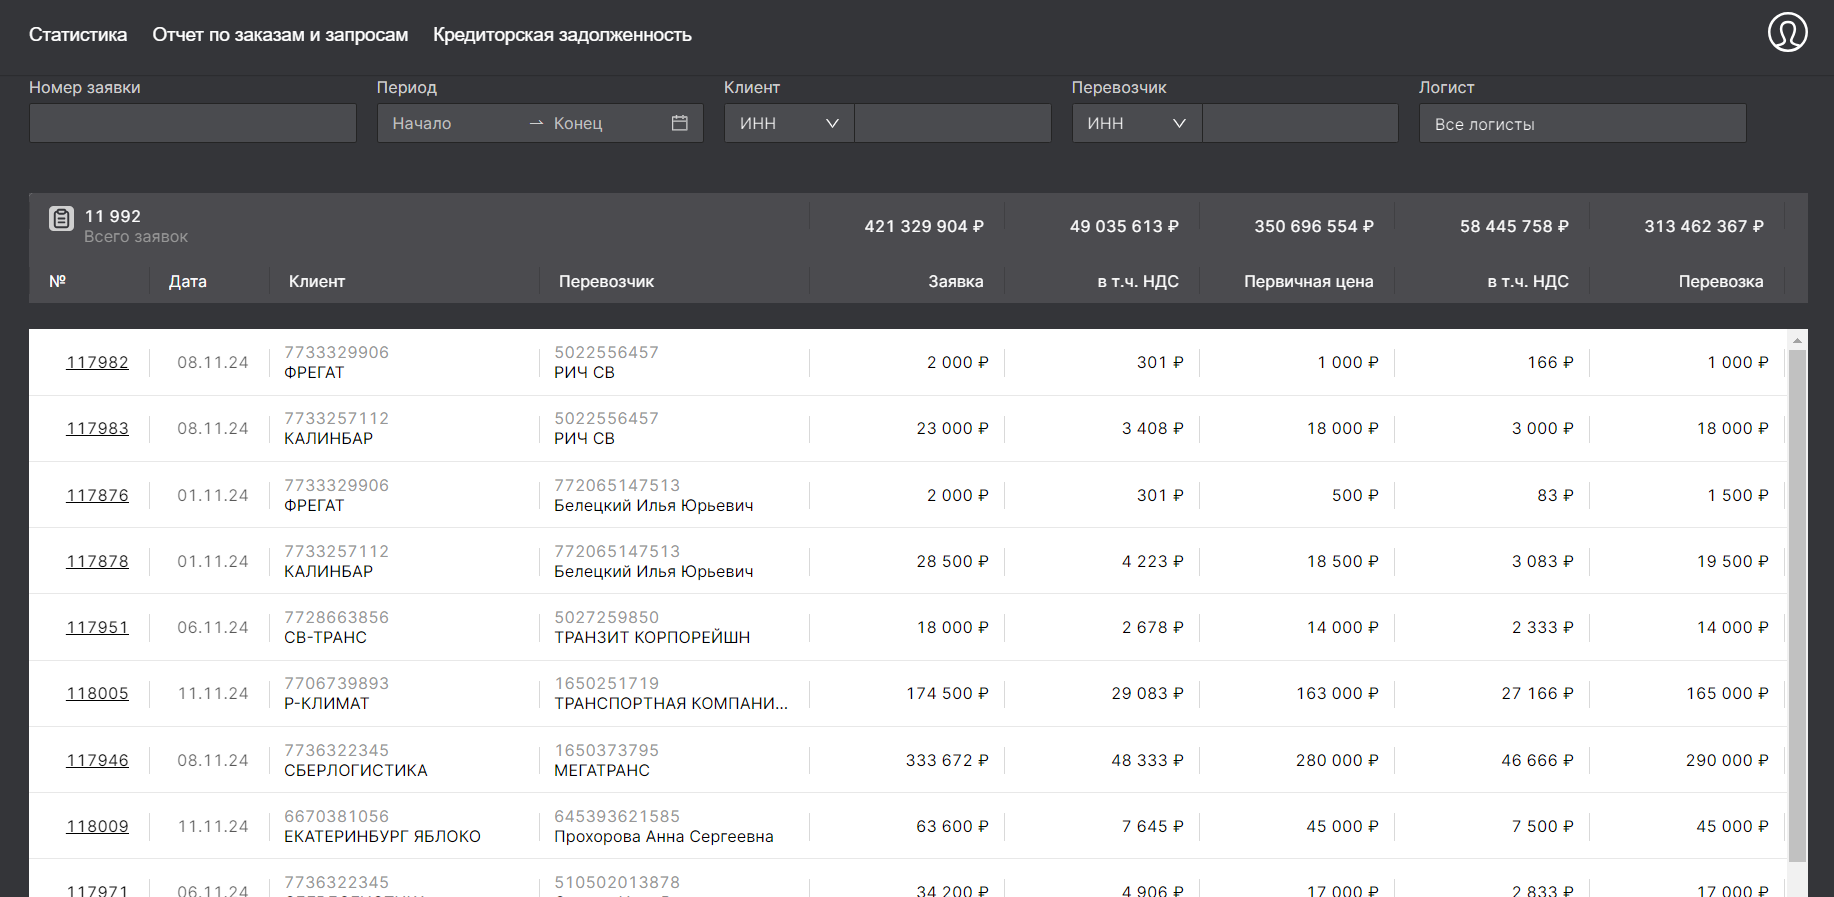Sort by the Дата column header

(188, 281)
